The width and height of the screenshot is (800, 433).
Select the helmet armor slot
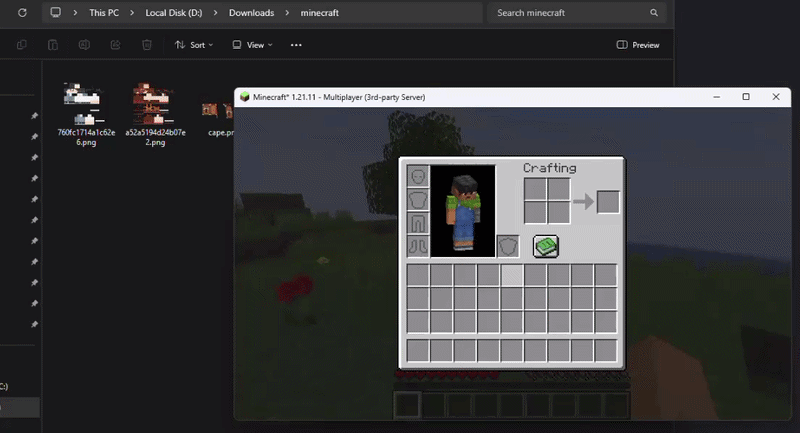(418, 176)
